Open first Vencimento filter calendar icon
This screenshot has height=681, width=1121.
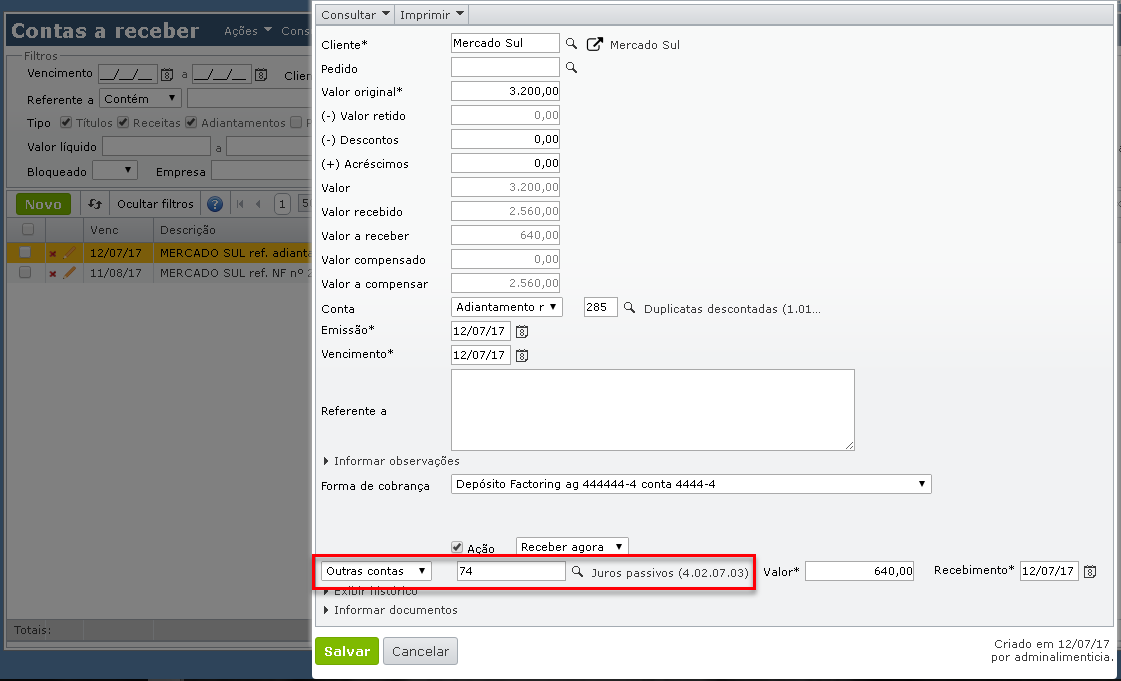(167, 74)
